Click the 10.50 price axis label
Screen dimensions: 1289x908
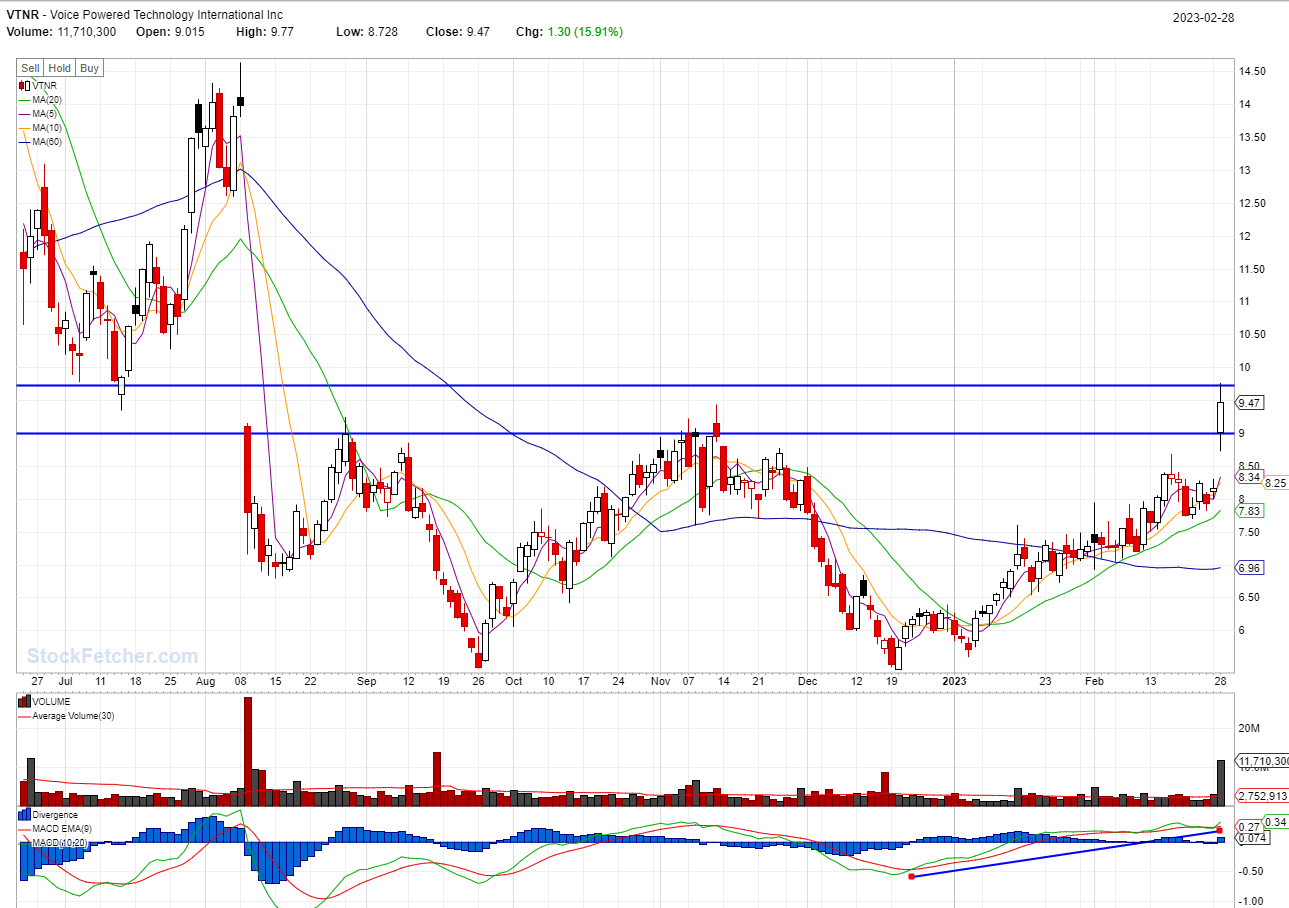[1253, 335]
